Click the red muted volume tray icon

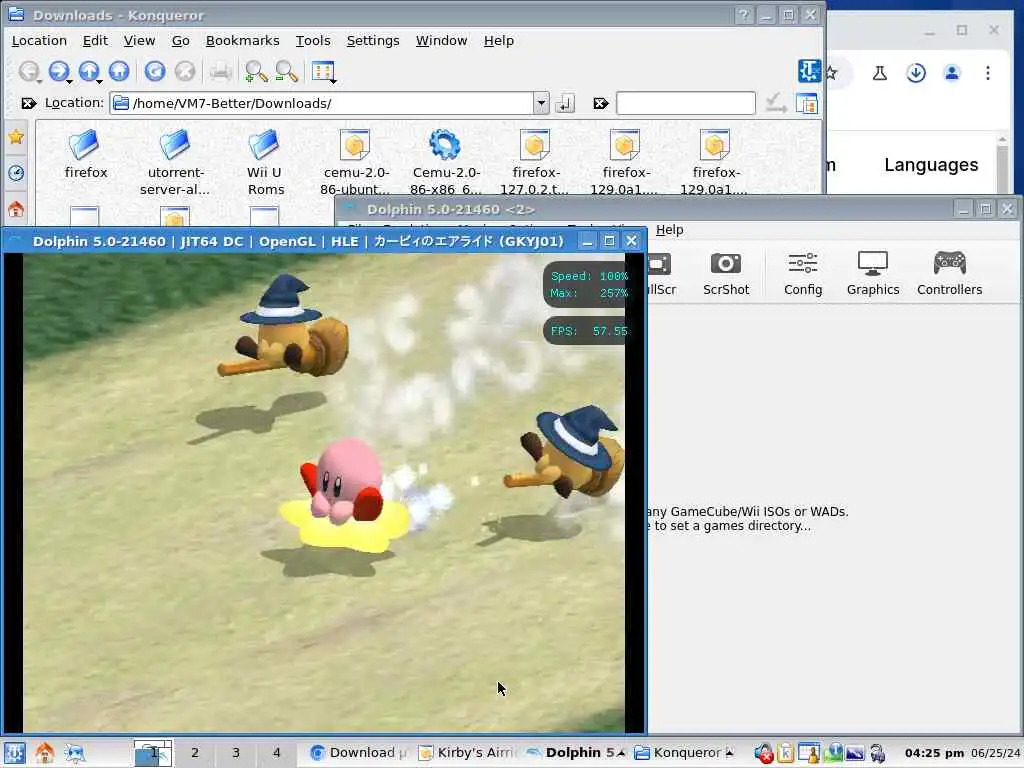click(x=763, y=753)
